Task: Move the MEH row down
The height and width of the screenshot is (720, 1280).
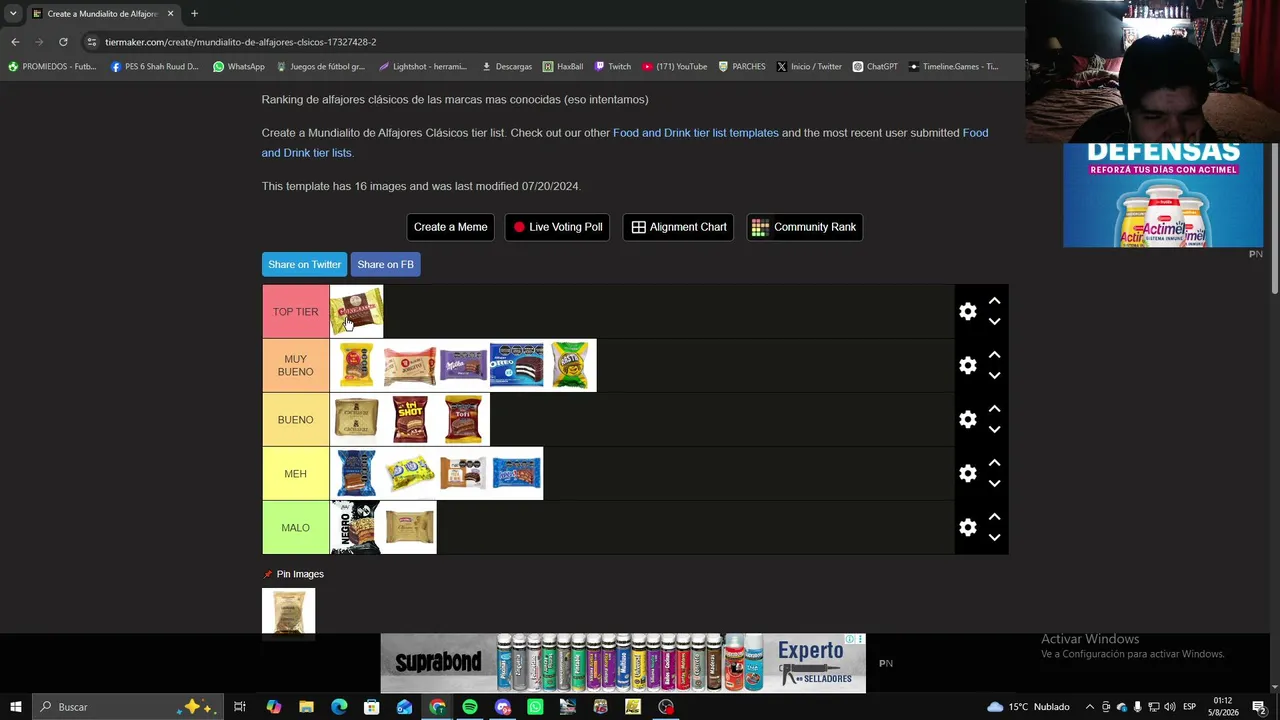Action: click(x=994, y=484)
